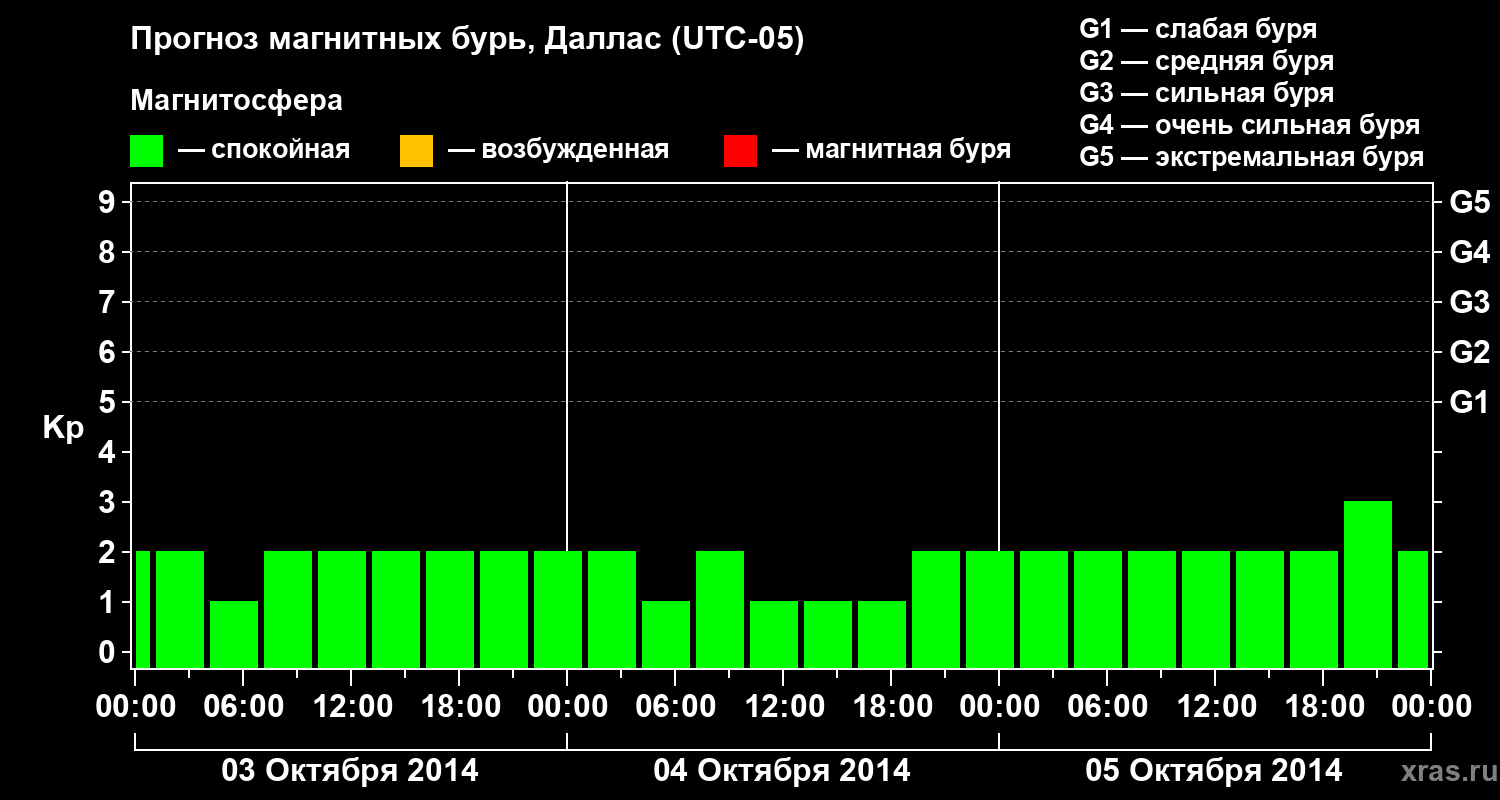
Task: Click the 'G2 — средняя буря' description
Action: tap(1207, 61)
